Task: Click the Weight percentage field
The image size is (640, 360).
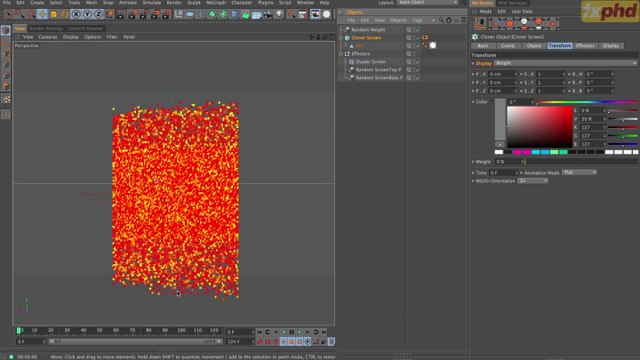Action: pos(509,162)
